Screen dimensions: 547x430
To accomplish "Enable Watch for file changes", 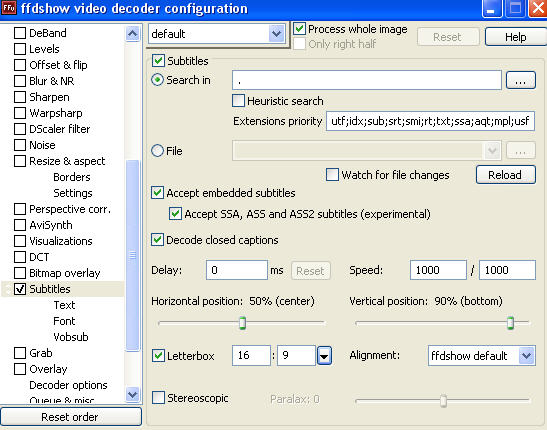I will pos(332,174).
